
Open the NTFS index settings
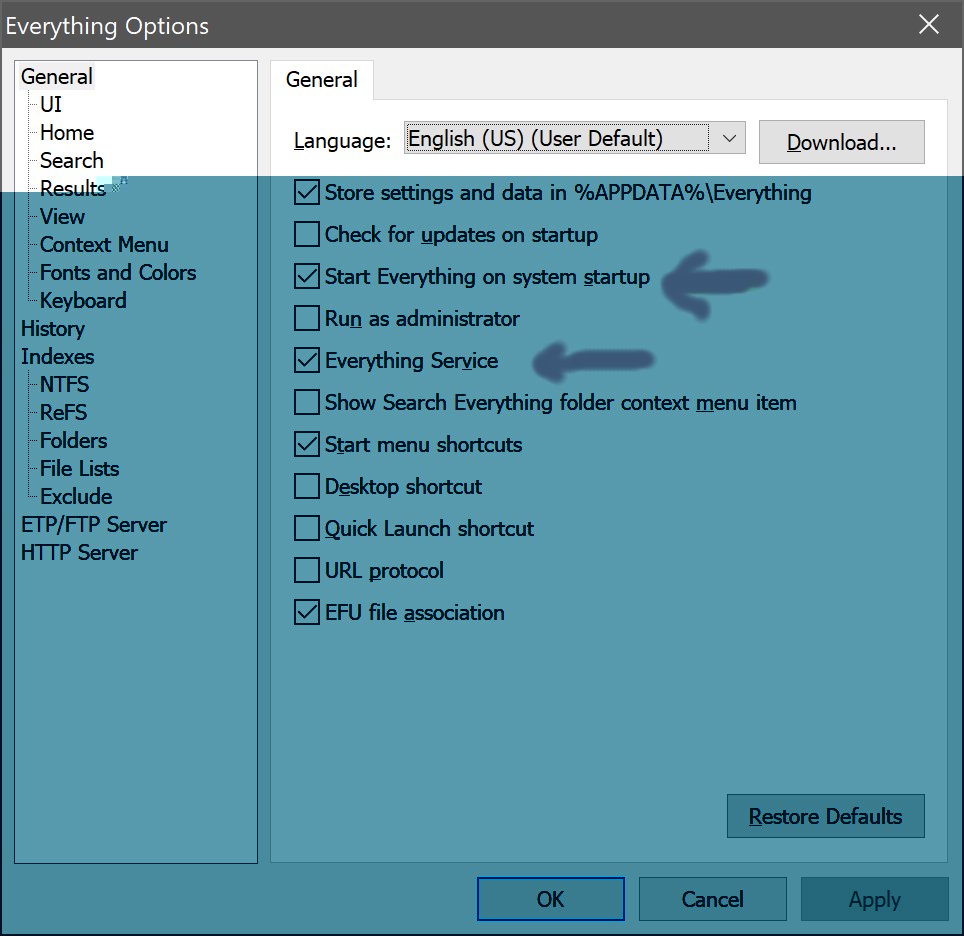pos(65,384)
